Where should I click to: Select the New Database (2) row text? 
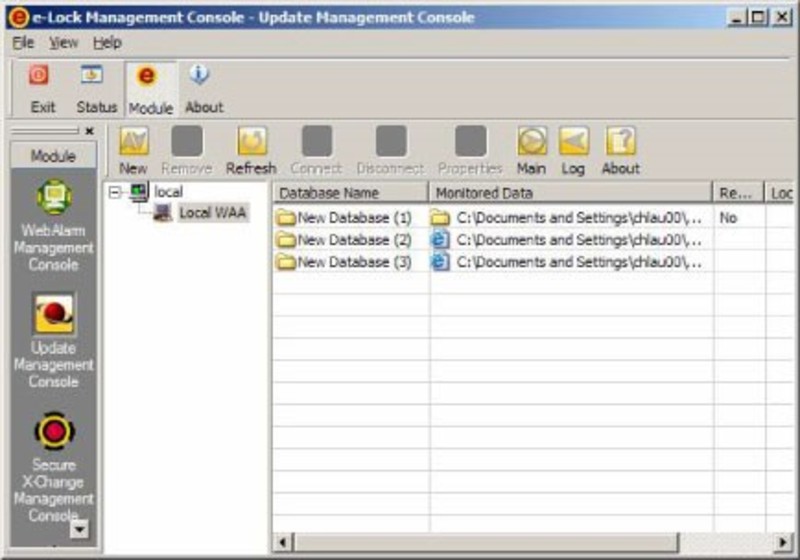click(355, 240)
